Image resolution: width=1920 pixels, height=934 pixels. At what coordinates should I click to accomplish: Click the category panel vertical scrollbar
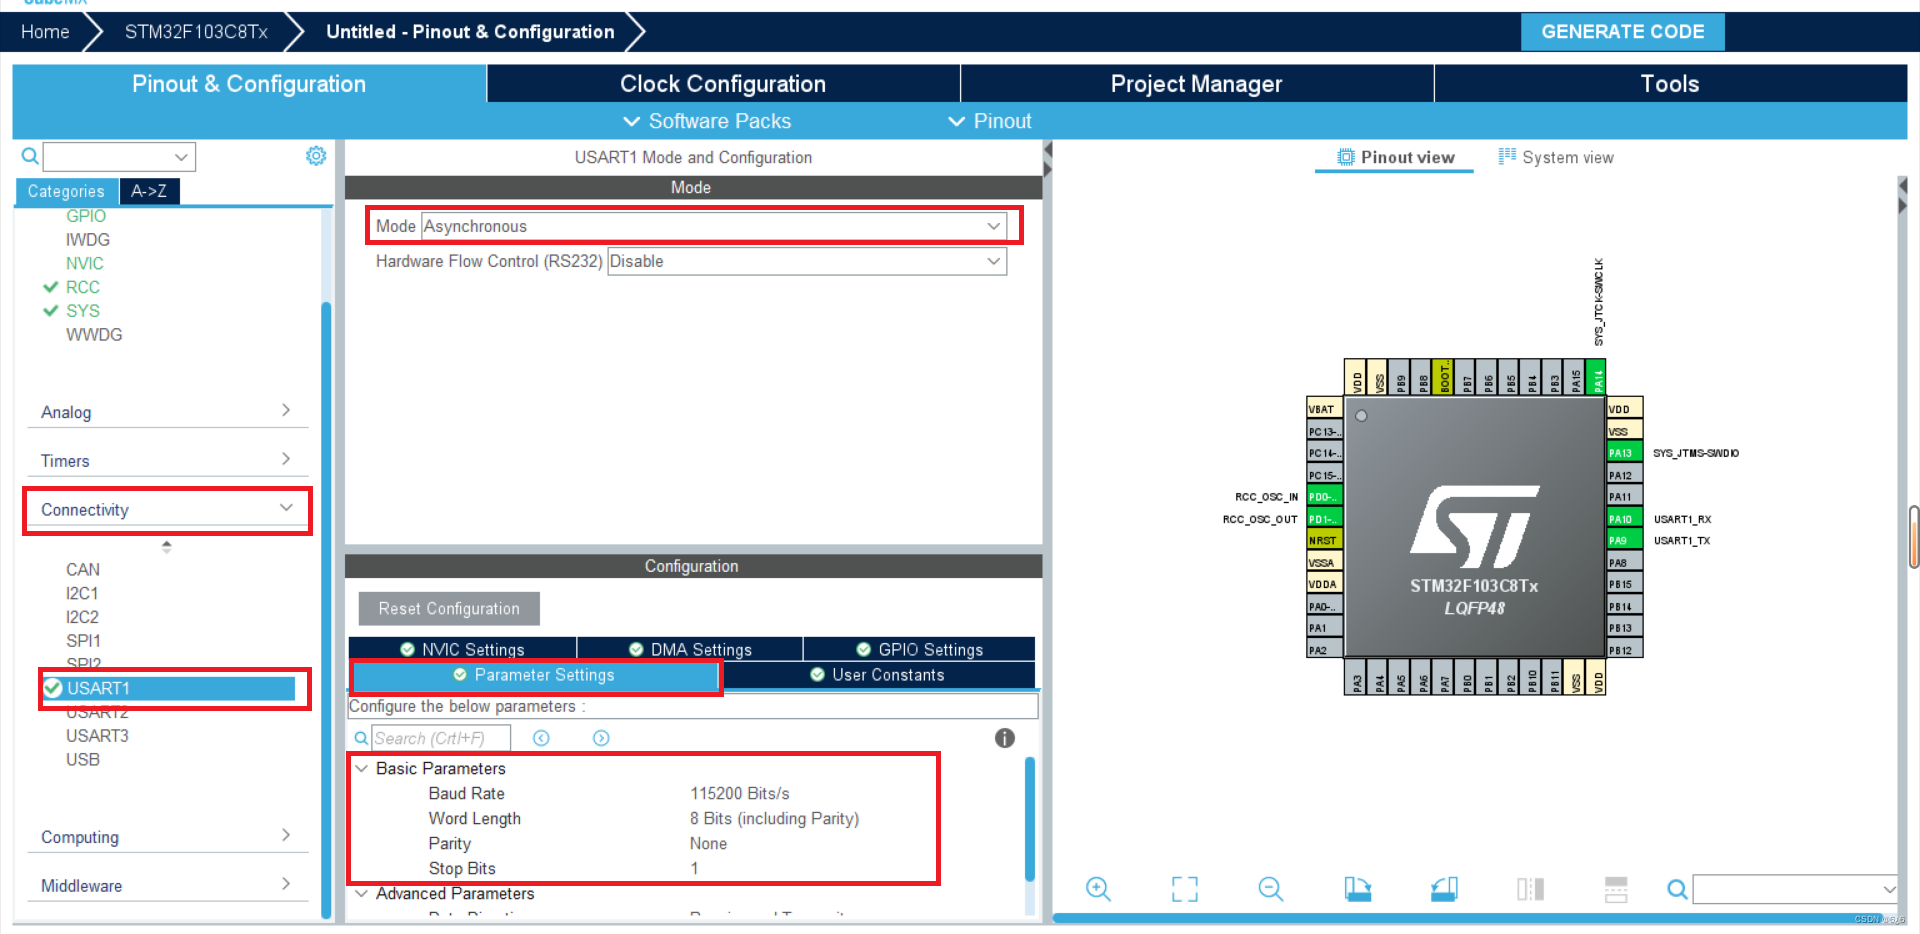(326, 610)
